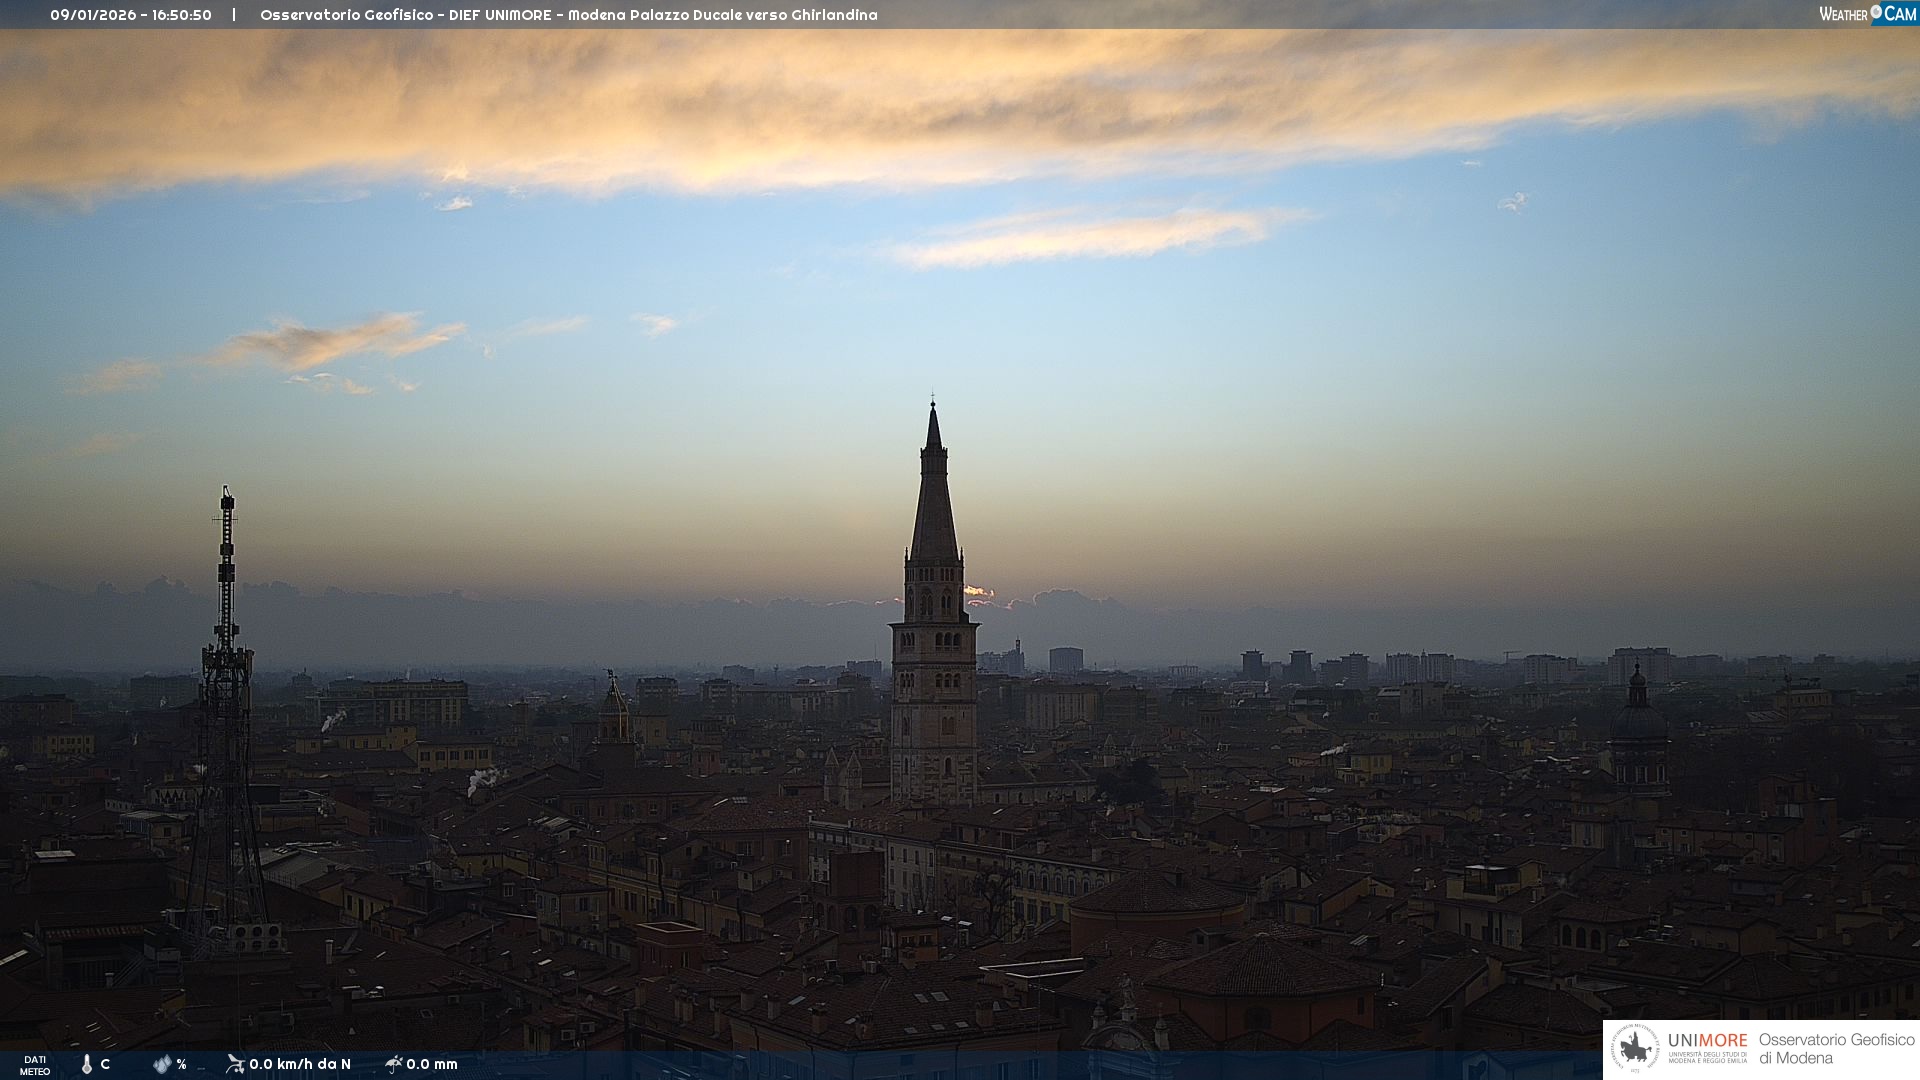Click the C temperature unit label
The width and height of the screenshot is (1920, 1080).
point(105,1064)
